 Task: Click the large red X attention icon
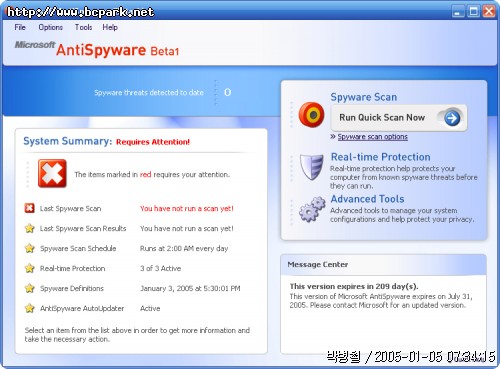[52, 173]
